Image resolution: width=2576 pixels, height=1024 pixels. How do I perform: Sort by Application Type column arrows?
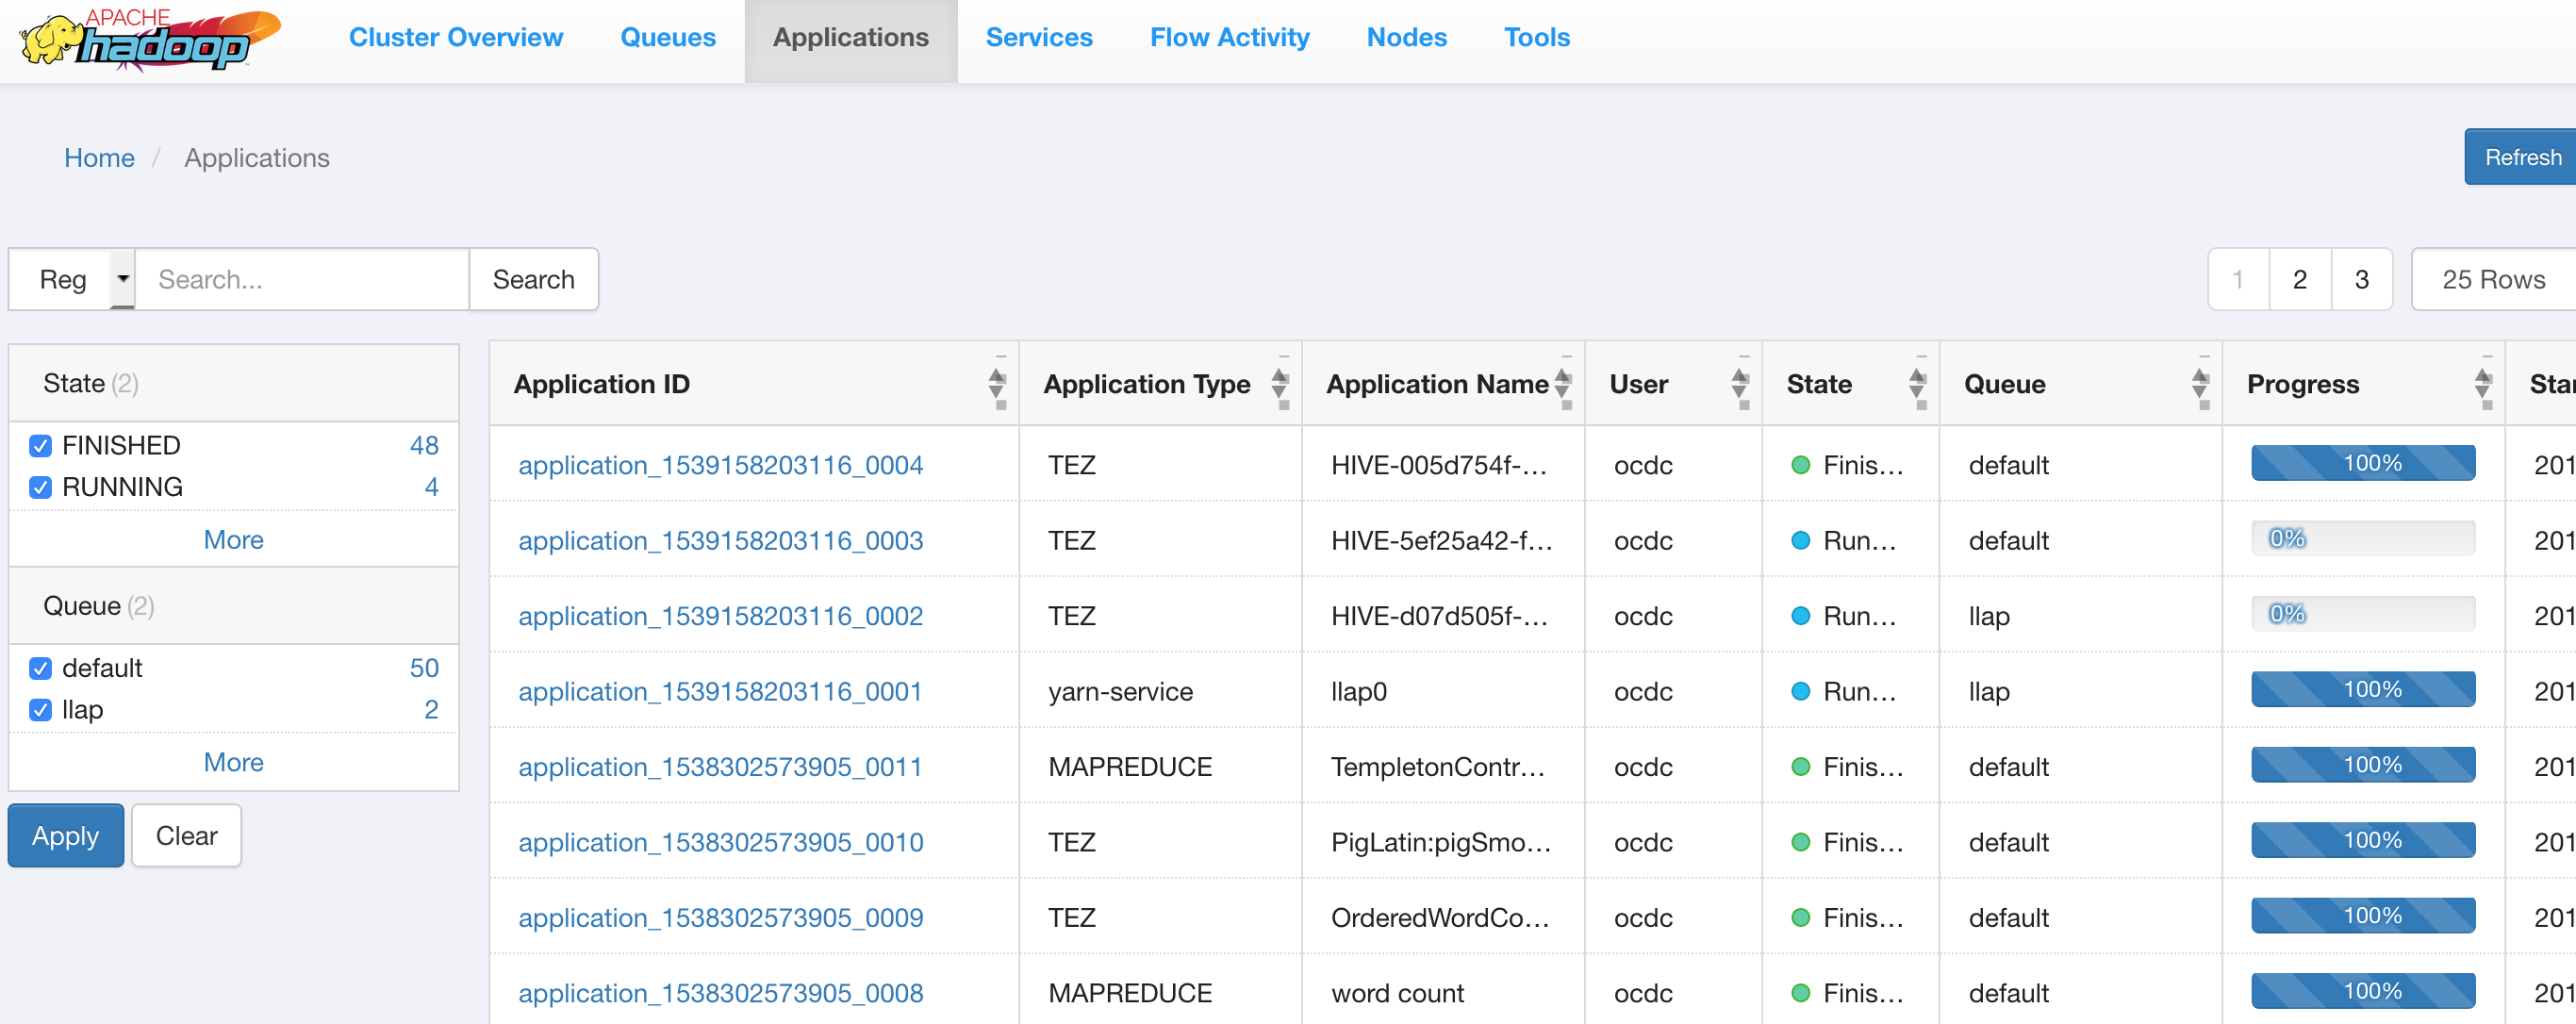(1280, 384)
